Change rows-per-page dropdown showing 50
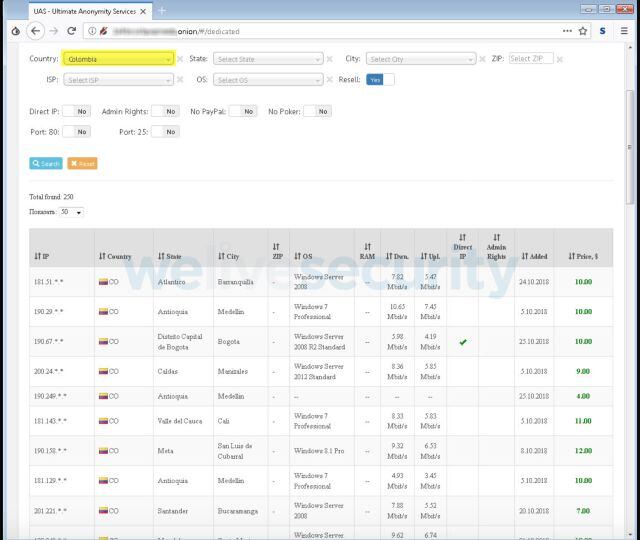This screenshot has height=540, width=640. pos(71,212)
